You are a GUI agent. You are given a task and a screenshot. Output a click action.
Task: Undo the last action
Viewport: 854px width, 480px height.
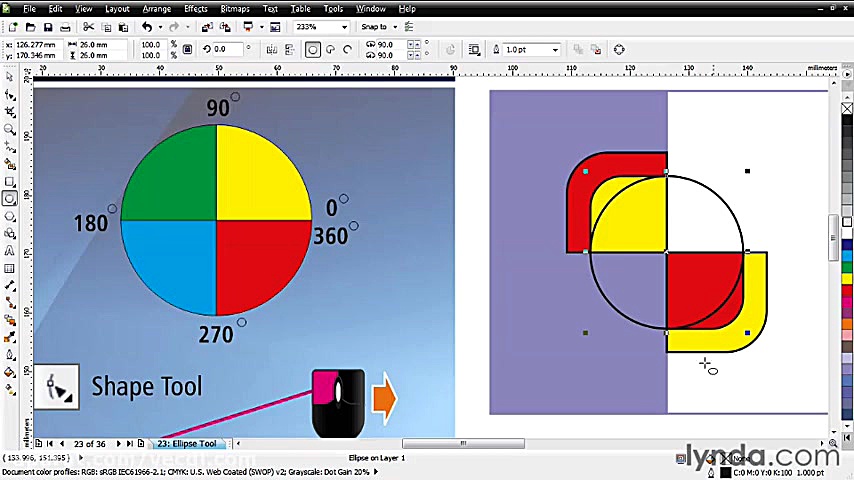(147, 27)
